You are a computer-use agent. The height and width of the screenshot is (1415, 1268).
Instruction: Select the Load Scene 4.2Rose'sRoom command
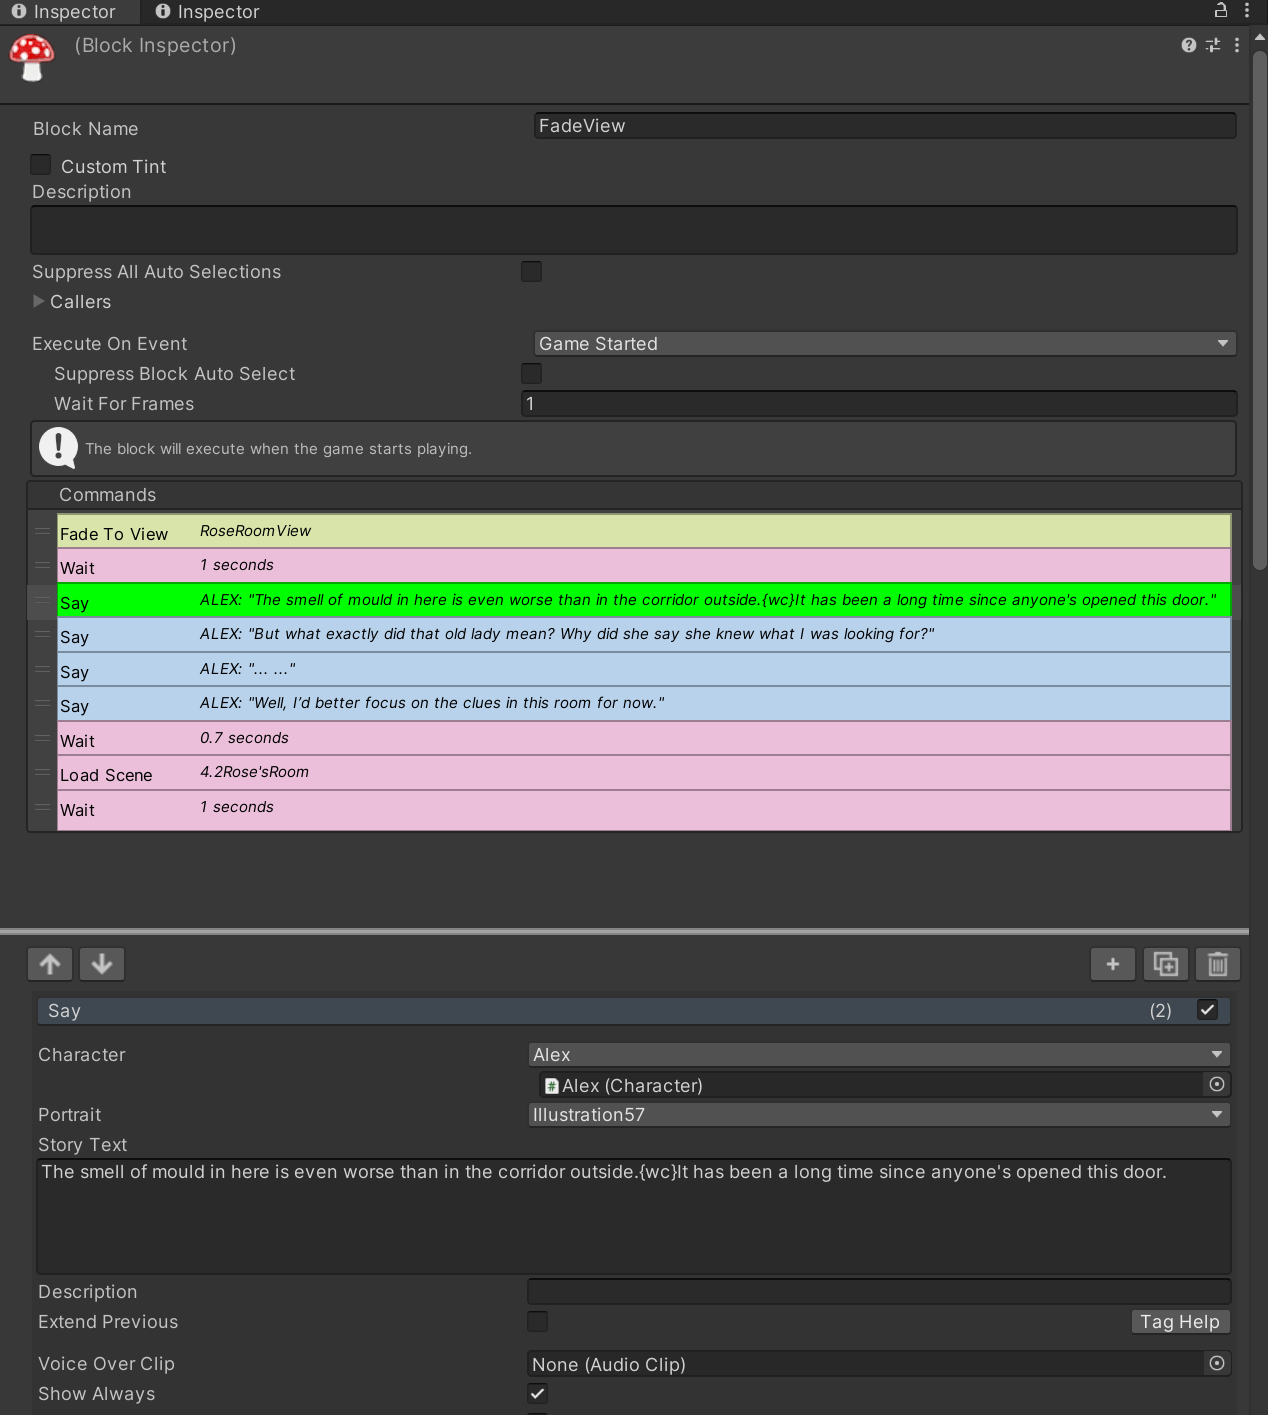click(x=644, y=773)
